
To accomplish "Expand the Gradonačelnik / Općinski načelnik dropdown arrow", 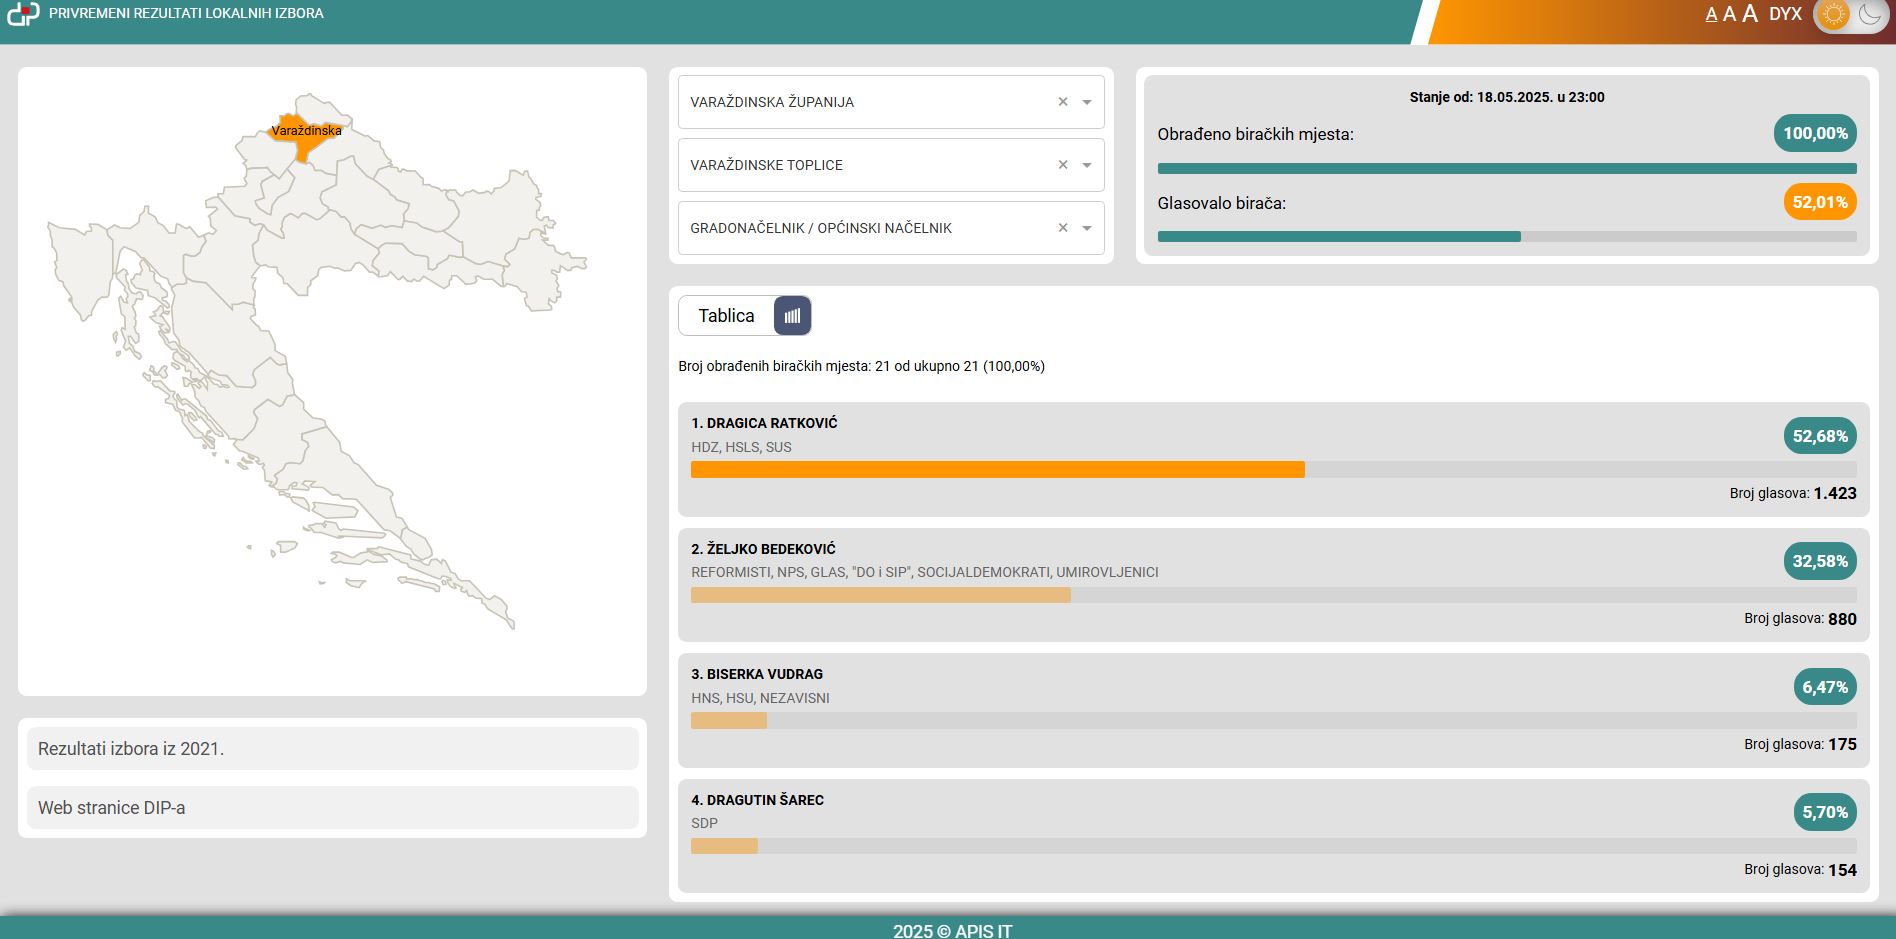I will tap(1087, 228).
